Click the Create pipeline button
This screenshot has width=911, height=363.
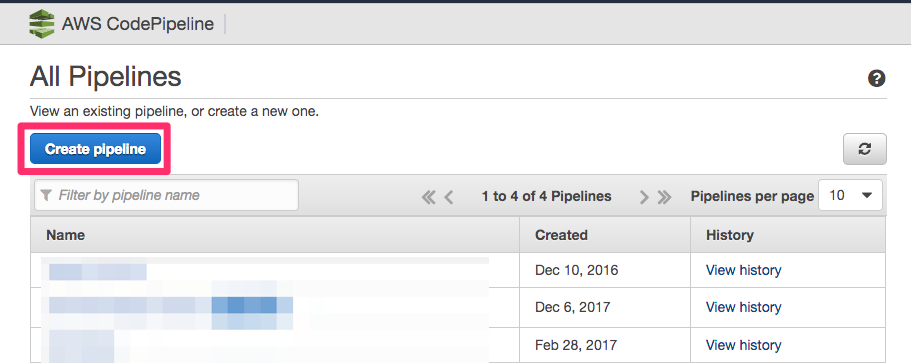(95, 149)
